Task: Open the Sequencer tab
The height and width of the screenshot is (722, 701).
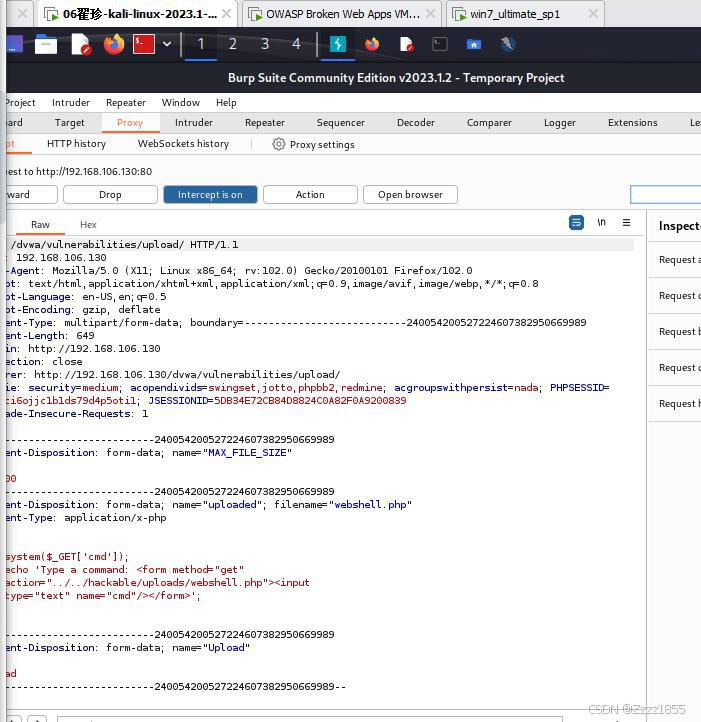Action: pos(340,122)
